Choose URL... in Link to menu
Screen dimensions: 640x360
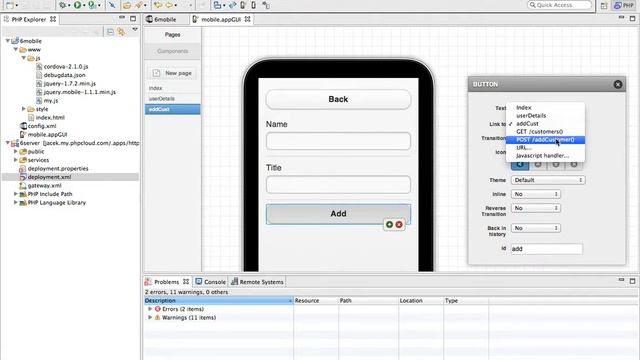(x=545, y=148)
